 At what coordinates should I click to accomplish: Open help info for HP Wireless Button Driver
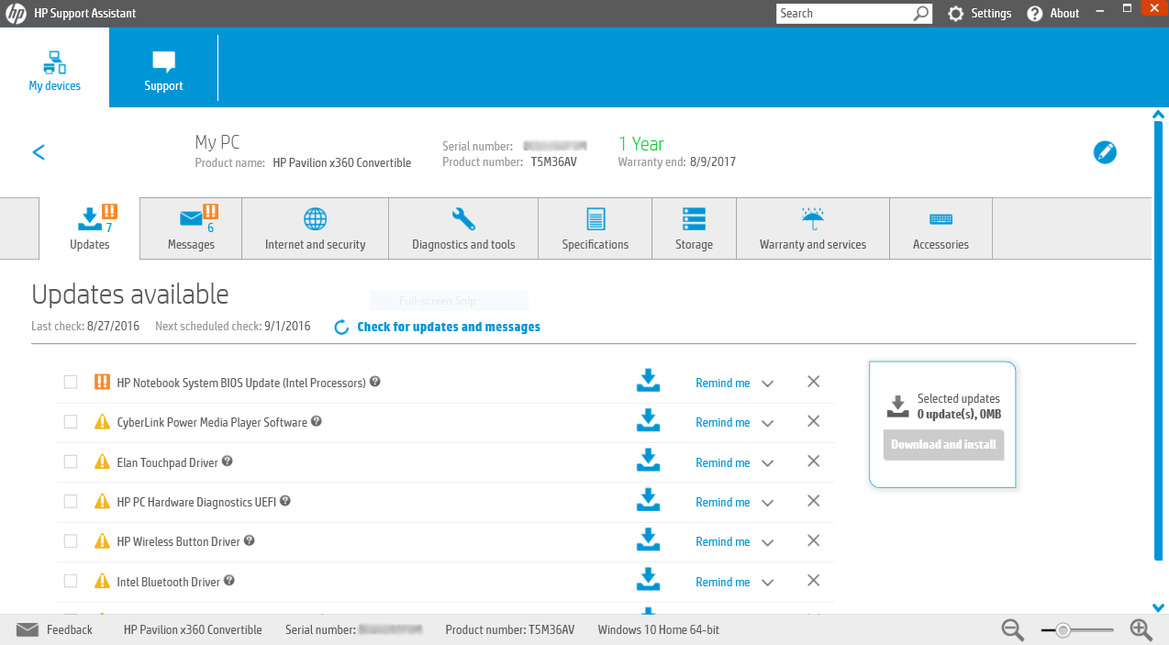click(249, 541)
